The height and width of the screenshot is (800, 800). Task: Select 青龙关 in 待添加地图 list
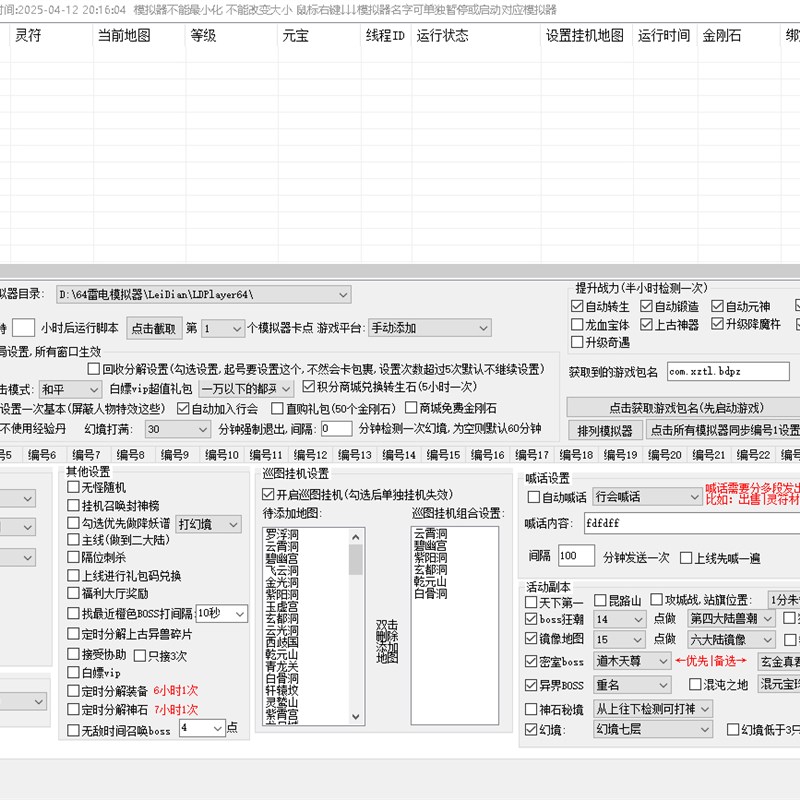pos(282,666)
